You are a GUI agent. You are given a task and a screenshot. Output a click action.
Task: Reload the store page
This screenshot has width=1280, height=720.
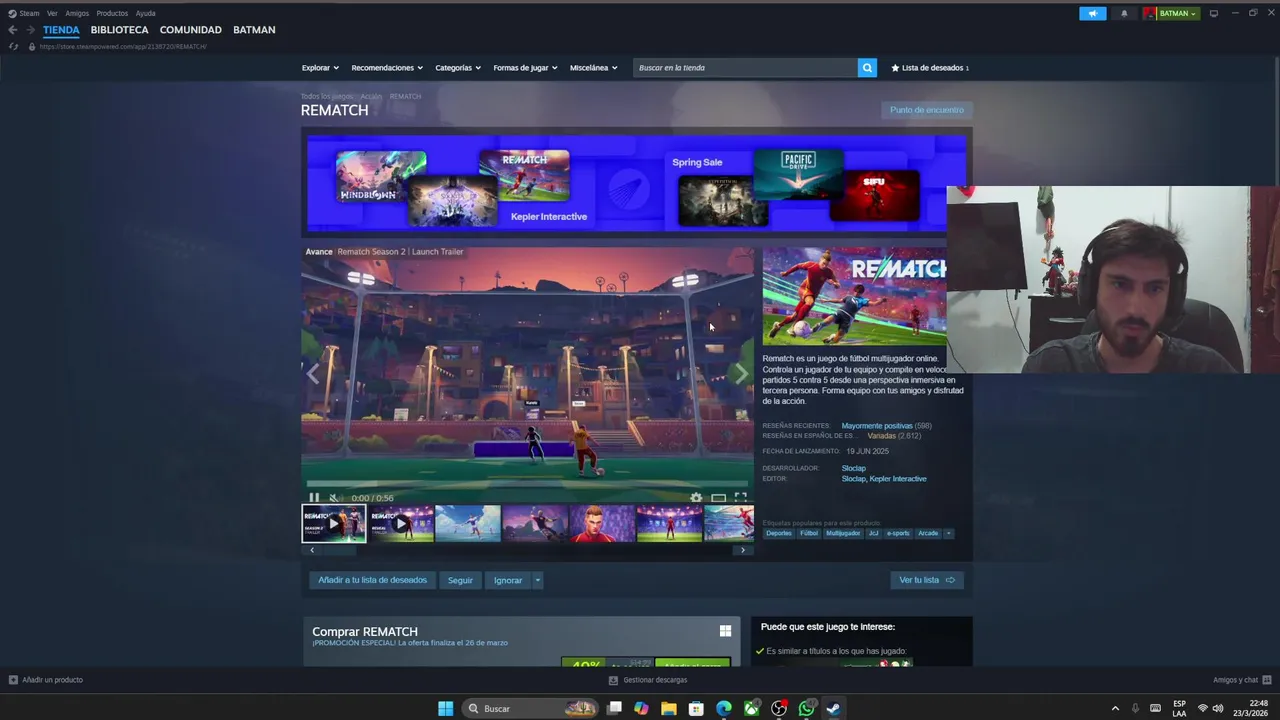[13, 47]
